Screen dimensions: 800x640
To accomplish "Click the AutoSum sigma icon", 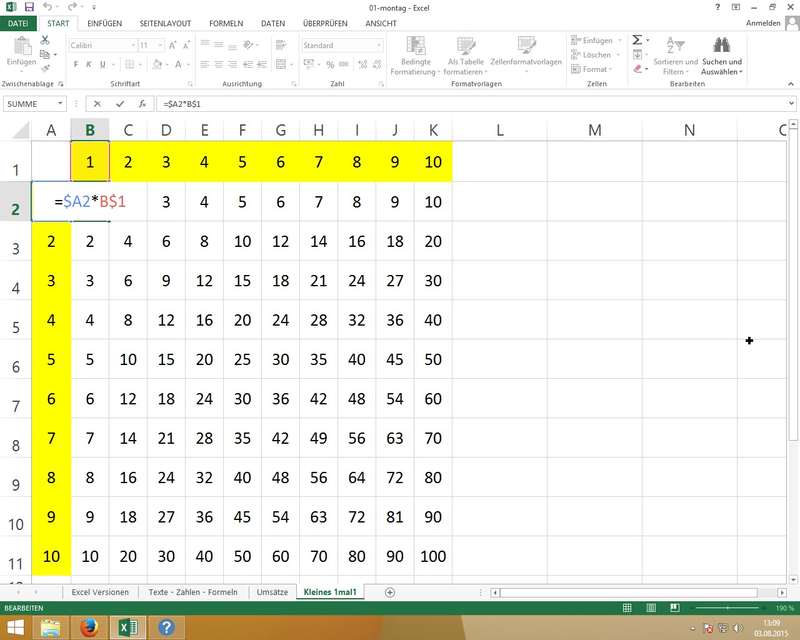I will (637, 40).
